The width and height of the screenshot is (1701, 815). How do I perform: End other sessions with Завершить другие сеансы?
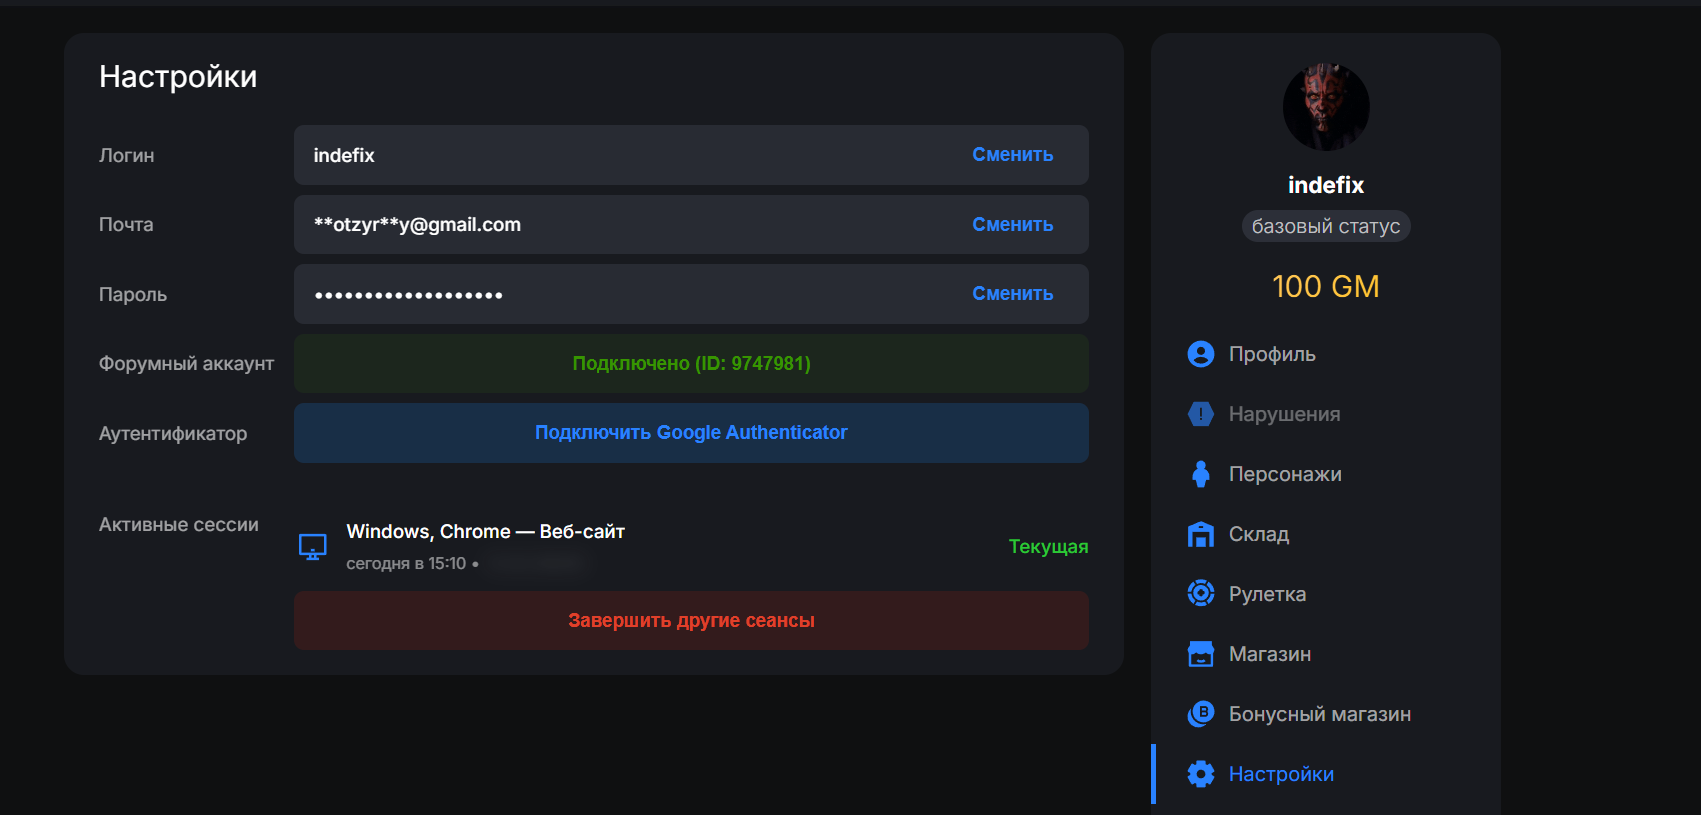point(691,621)
